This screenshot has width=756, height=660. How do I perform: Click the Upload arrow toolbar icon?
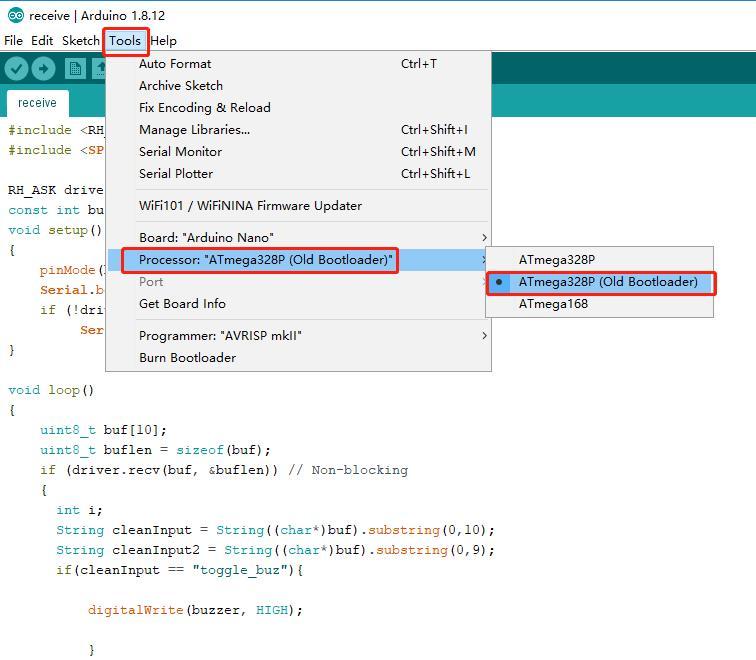click(x=43, y=69)
